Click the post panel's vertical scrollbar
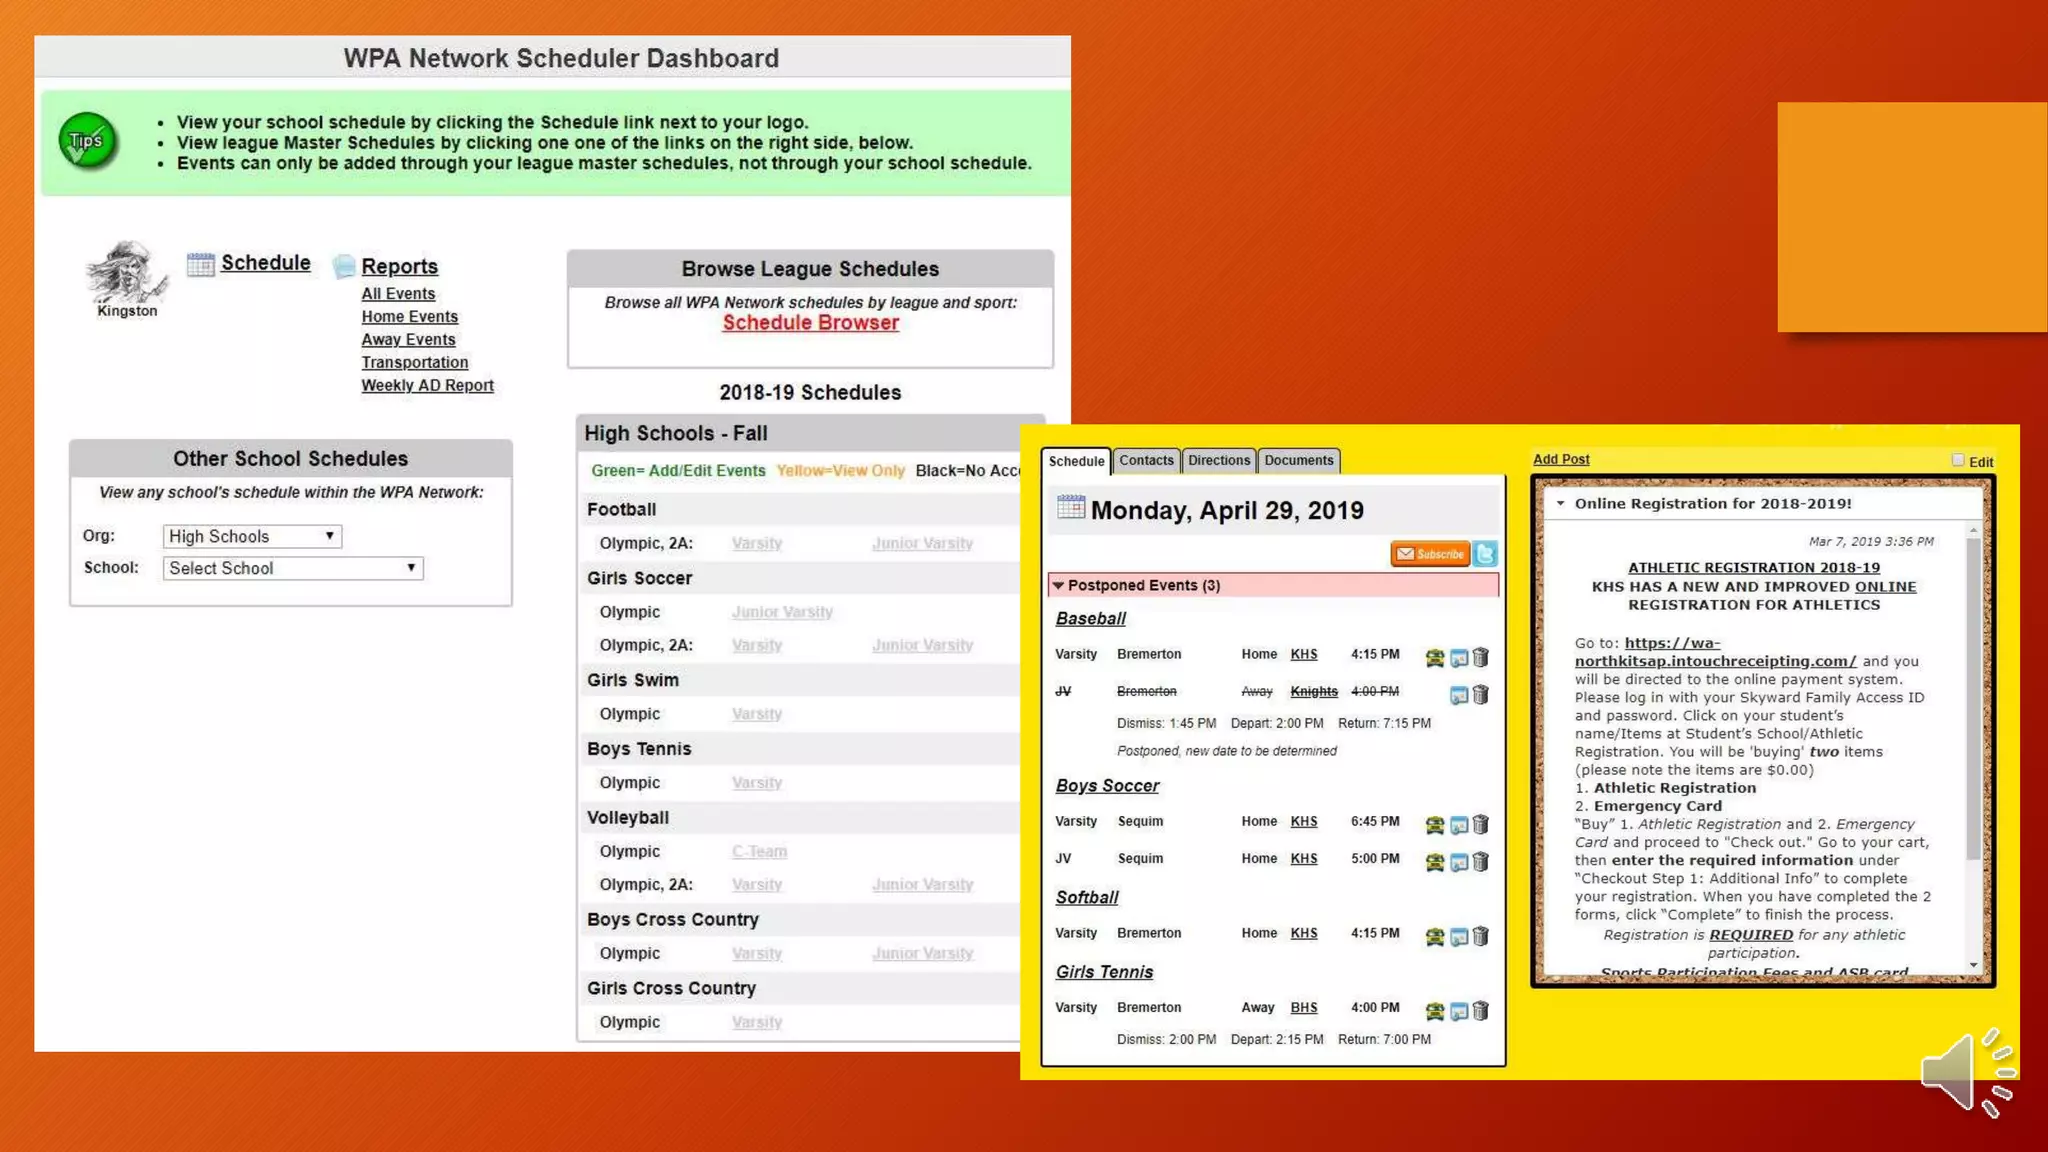The width and height of the screenshot is (2048, 1152). [1973, 700]
